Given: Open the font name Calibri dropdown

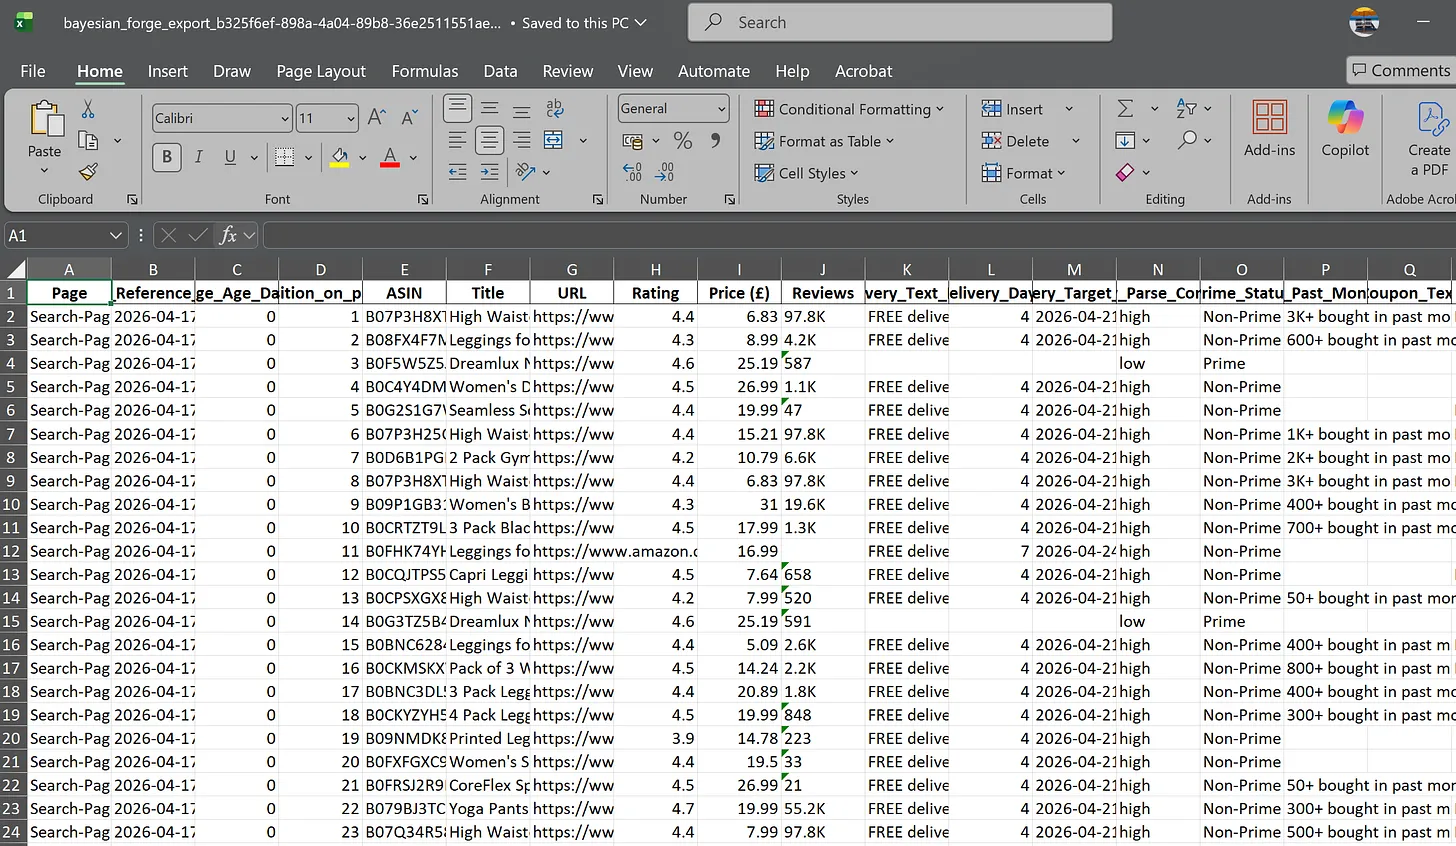Looking at the screenshot, I should [285, 118].
